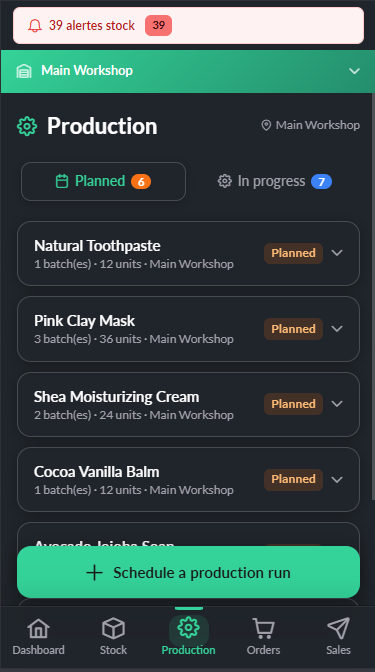Expand the Shea Moisturizing Cream chevron
Viewport: 375px width, 672px height.
337,404
